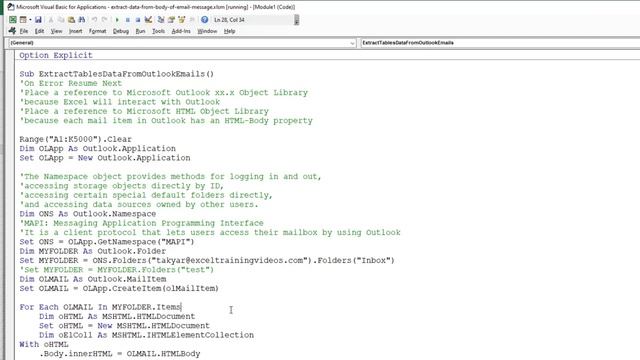Toggle Design Mode icon

pos(148,20)
